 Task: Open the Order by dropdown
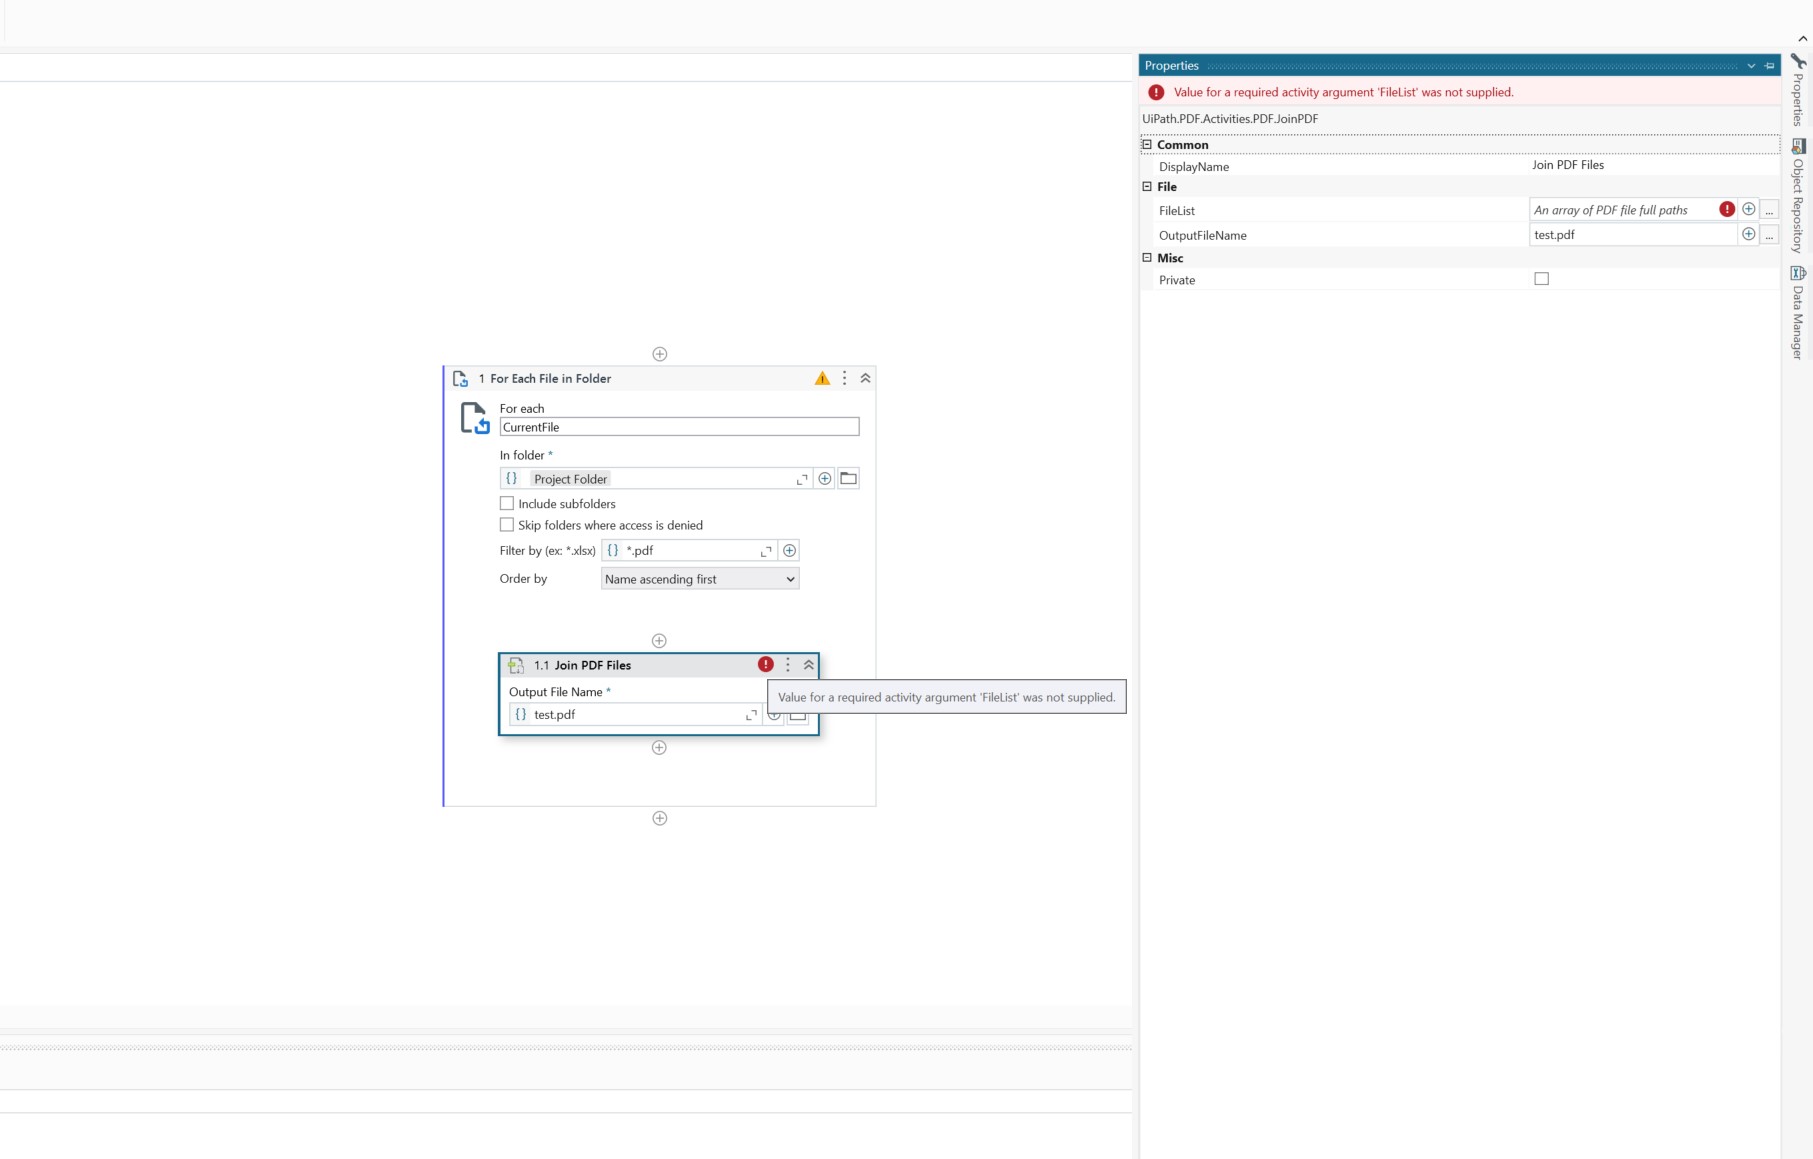700,579
